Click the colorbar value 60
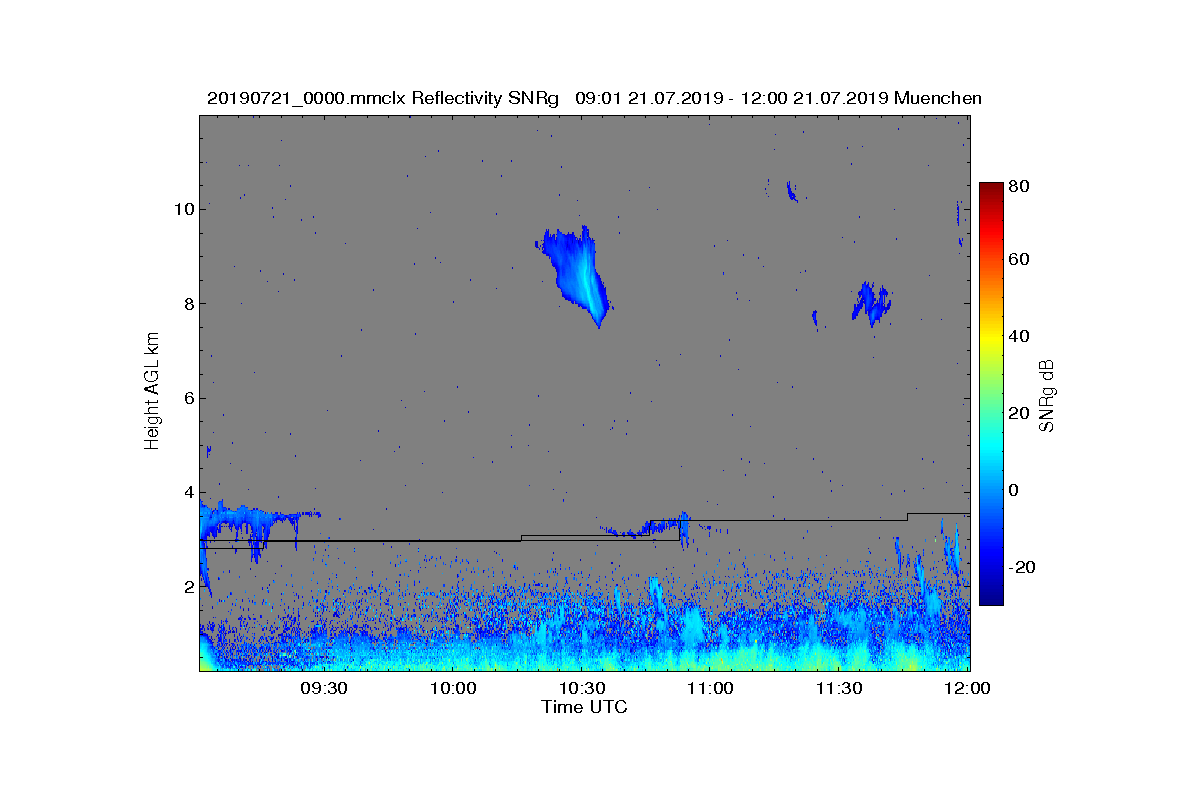This screenshot has width=1200, height=800. (1020, 260)
